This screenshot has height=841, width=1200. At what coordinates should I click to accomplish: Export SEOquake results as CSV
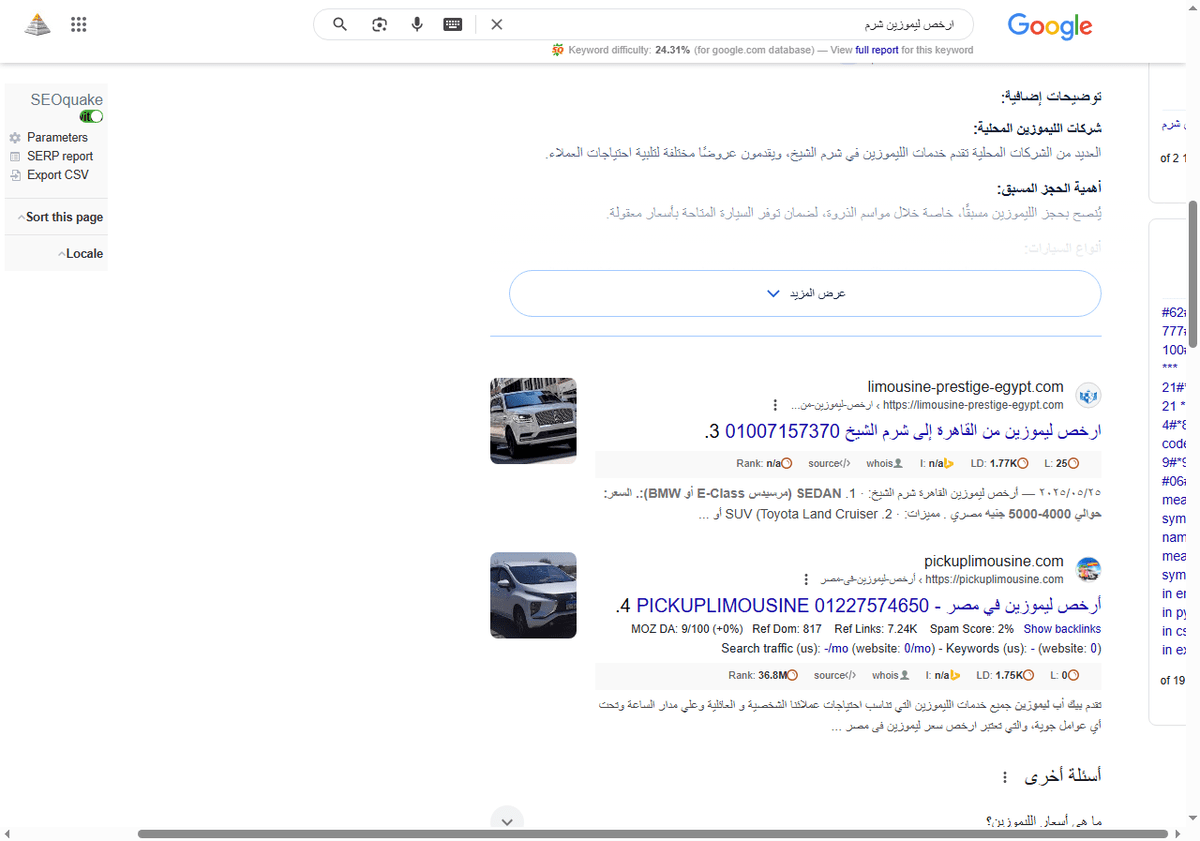pos(56,174)
